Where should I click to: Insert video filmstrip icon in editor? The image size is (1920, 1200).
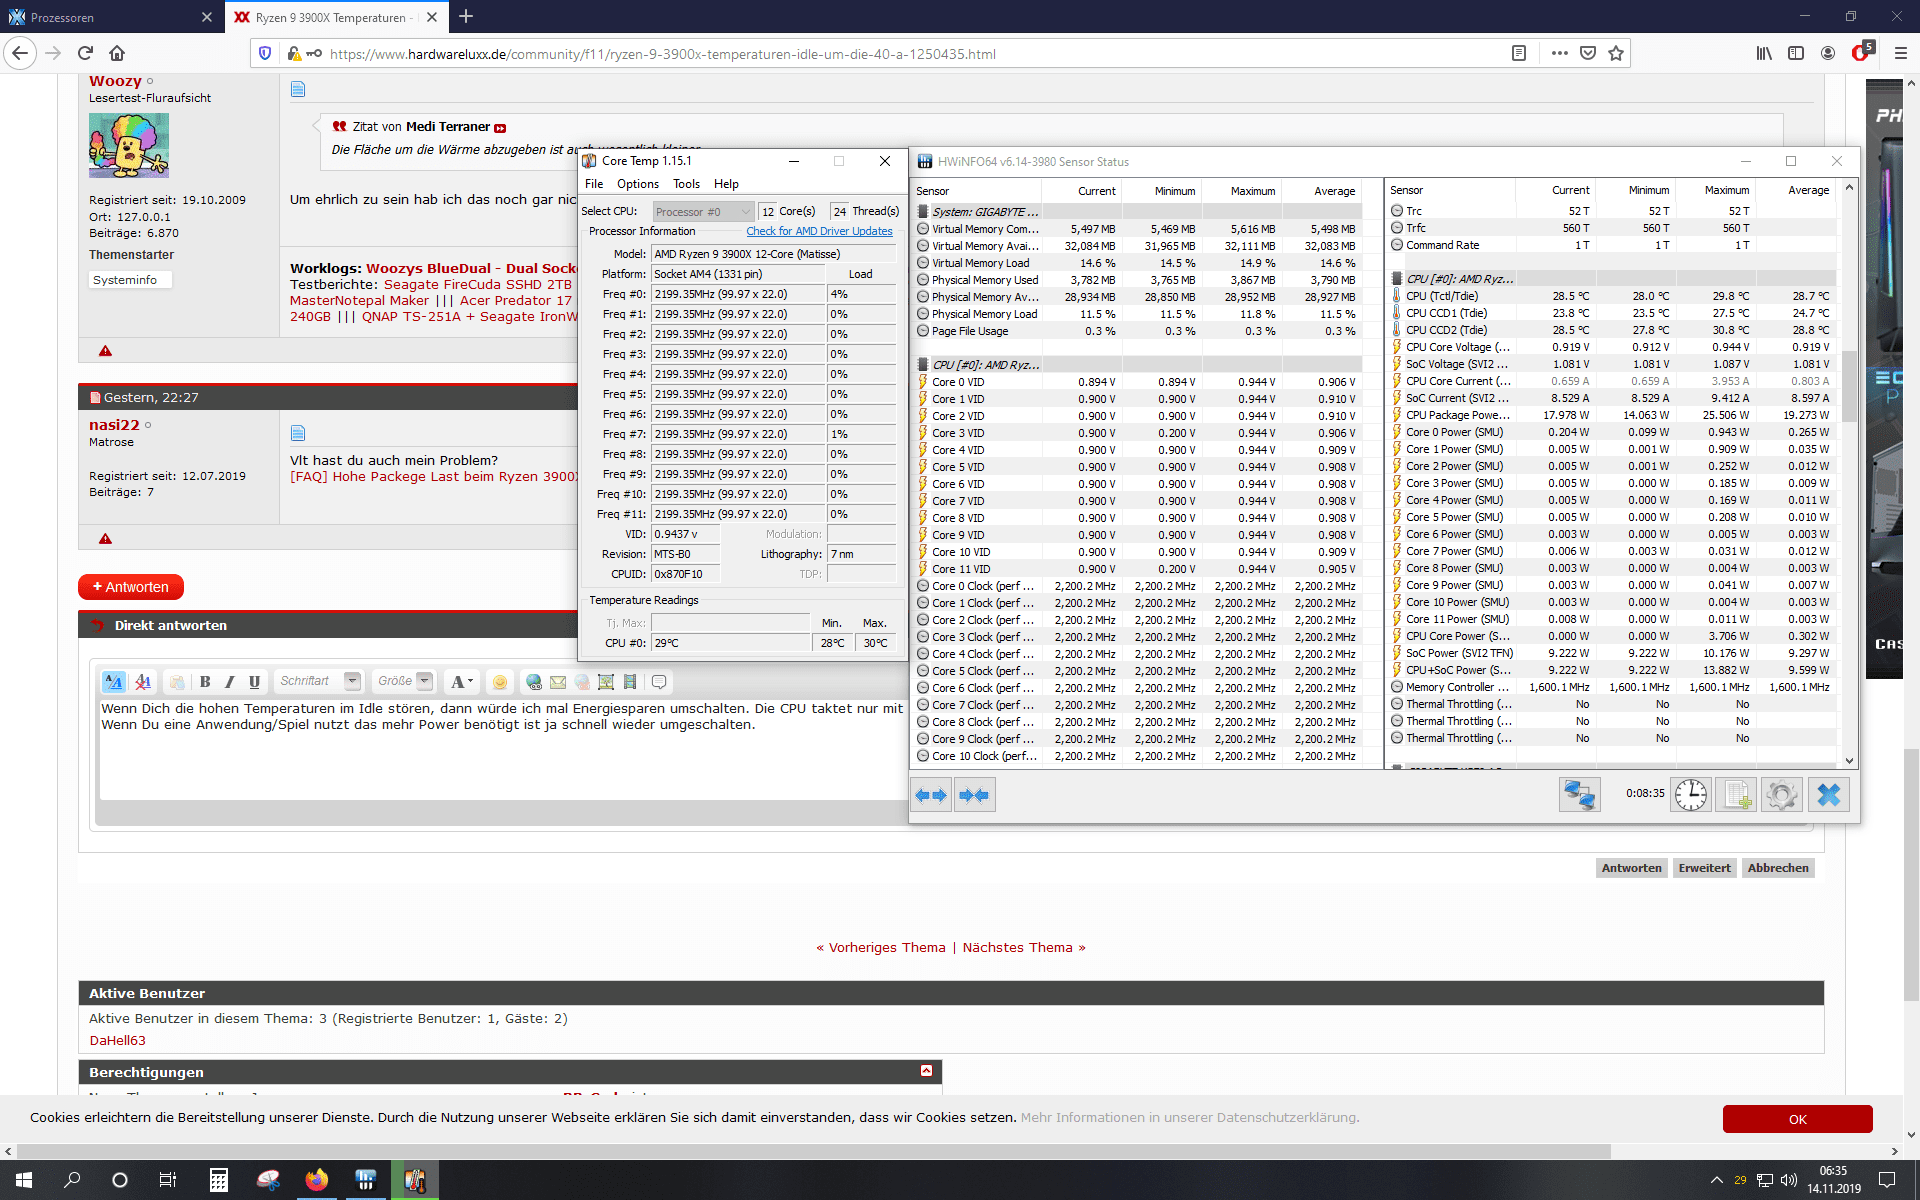click(630, 682)
